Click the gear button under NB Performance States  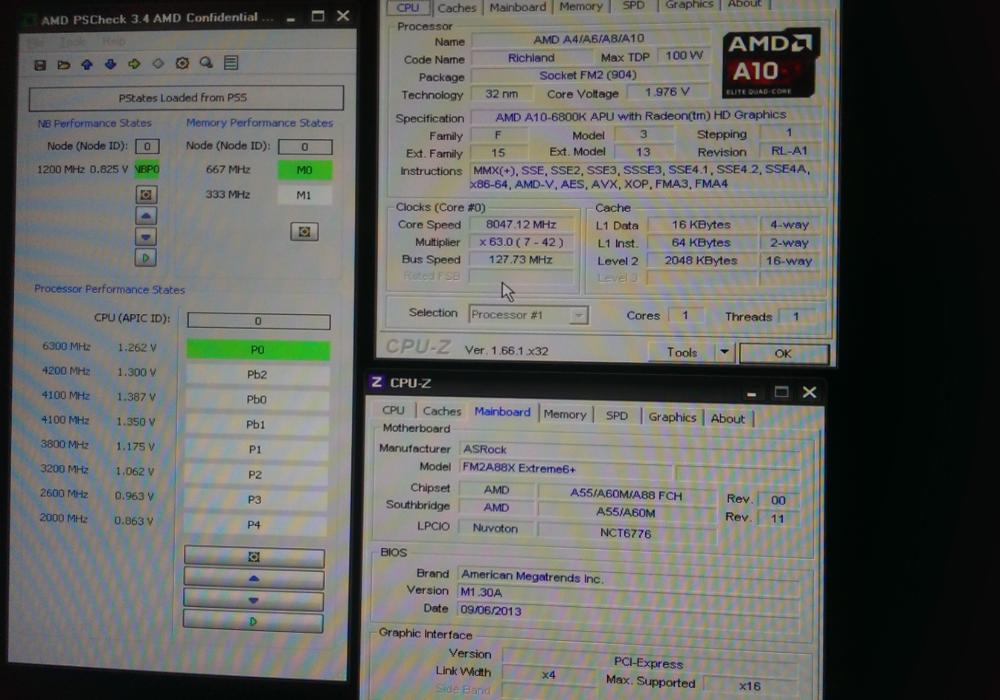(146, 194)
